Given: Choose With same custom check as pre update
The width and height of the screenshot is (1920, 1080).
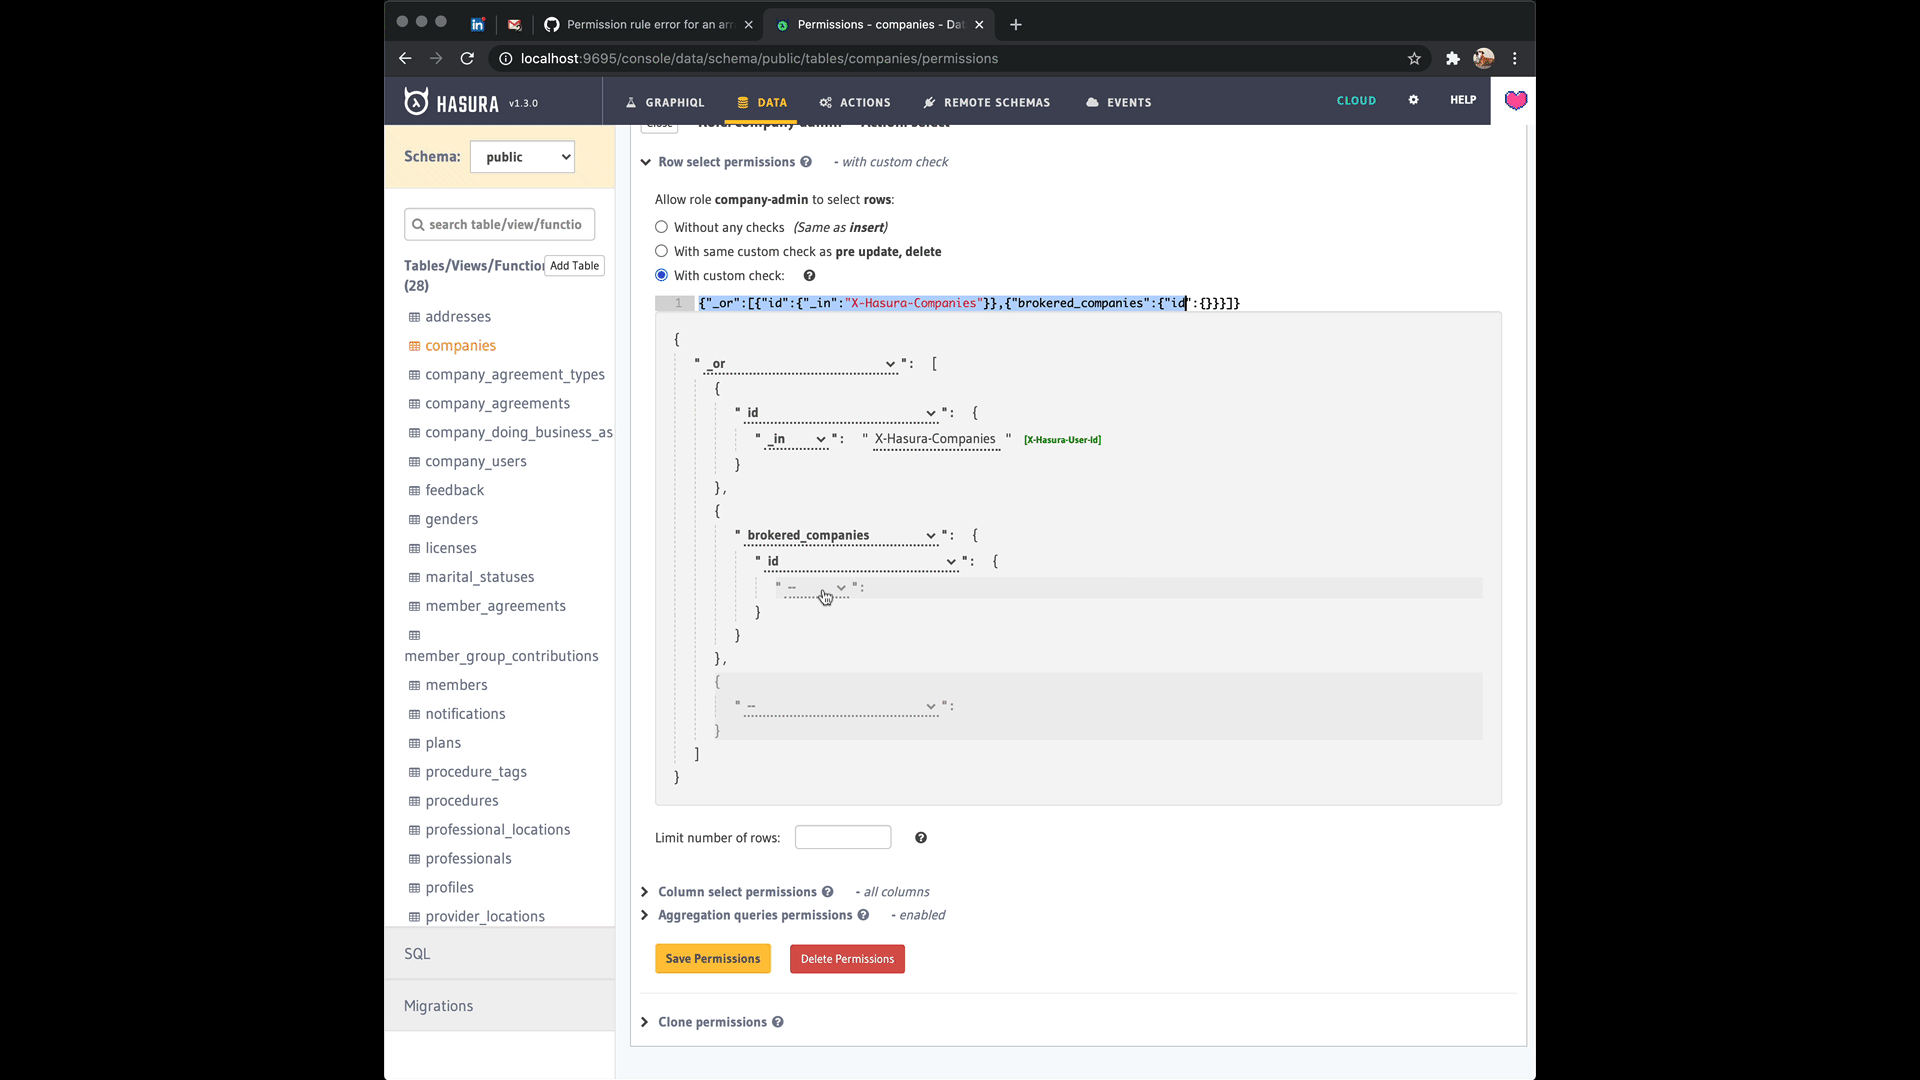Looking at the screenshot, I should pos(662,251).
